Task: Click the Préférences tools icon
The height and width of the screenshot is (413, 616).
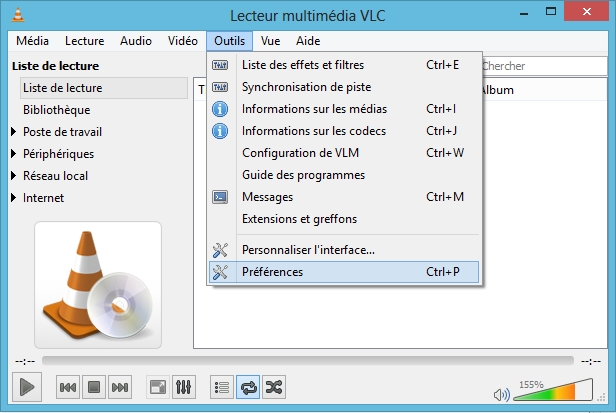Action: tap(220, 272)
